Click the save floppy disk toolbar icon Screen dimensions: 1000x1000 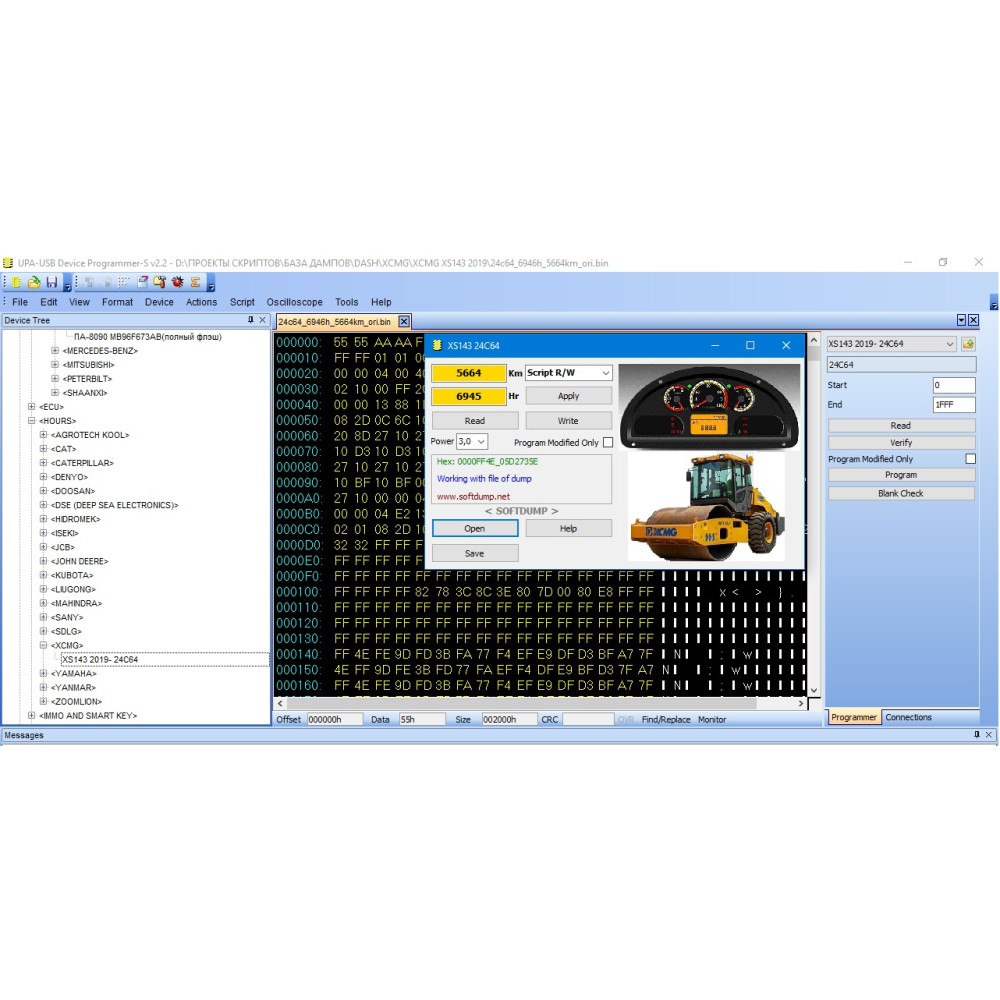click(x=52, y=282)
